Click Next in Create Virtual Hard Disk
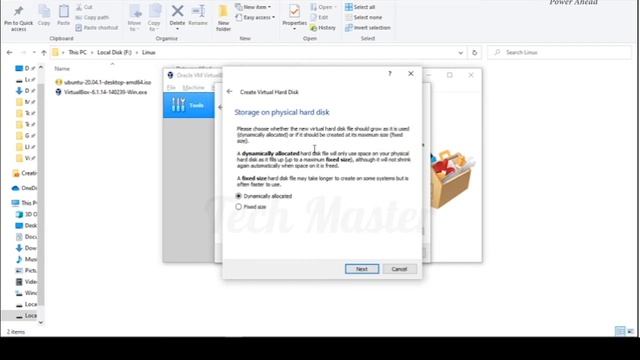Viewport: 640px width, 360px height. (x=362, y=269)
